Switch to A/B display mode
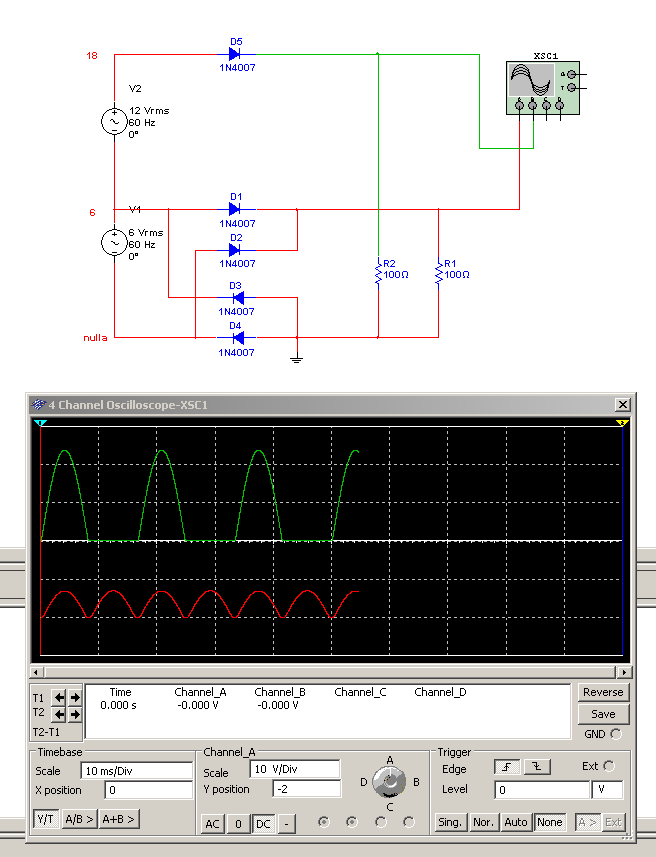Image resolution: width=656 pixels, height=857 pixels. [x=79, y=819]
